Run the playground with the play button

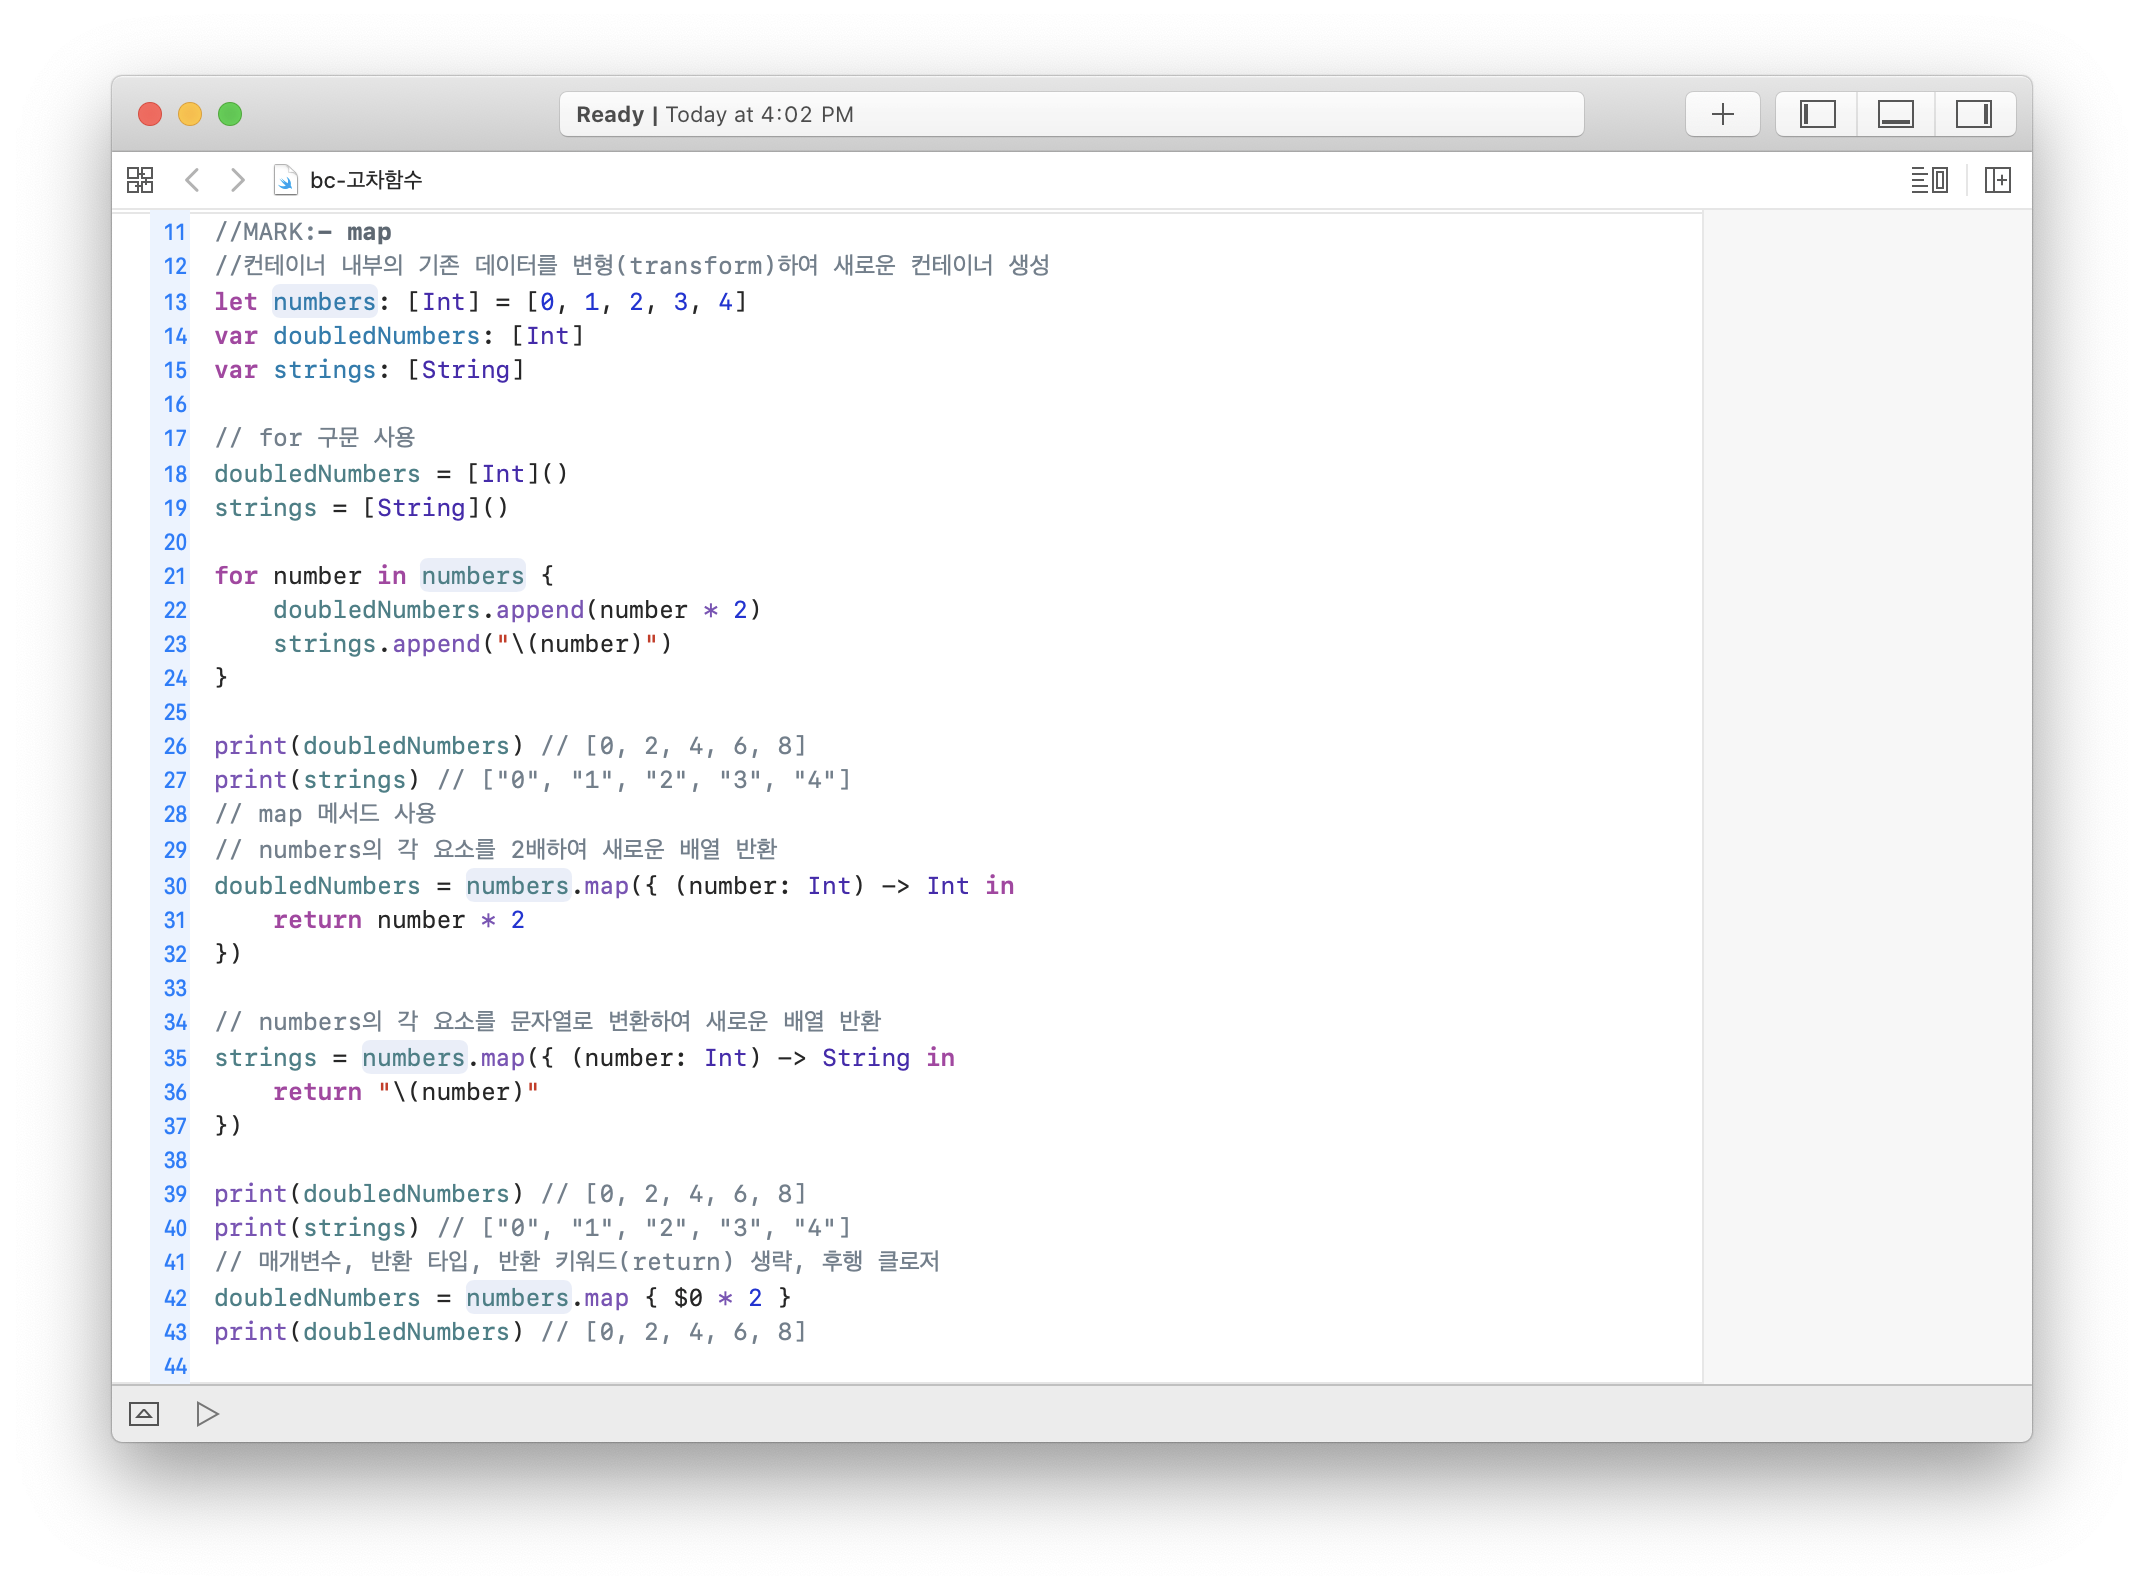[207, 1414]
